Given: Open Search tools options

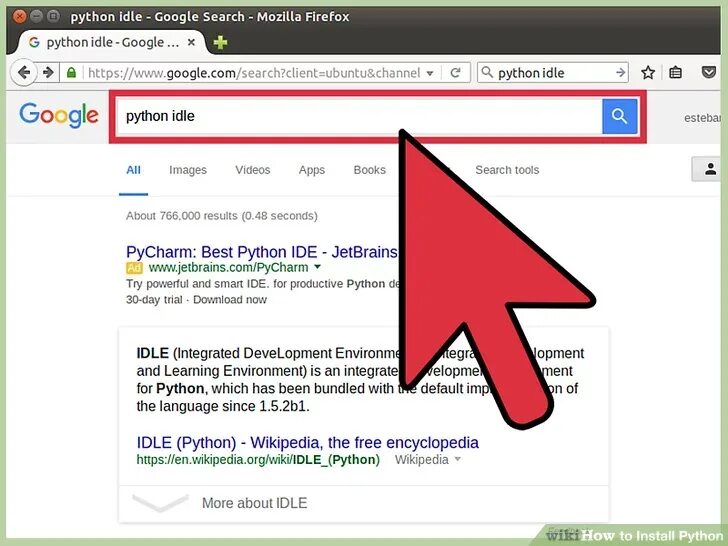Looking at the screenshot, I should coord(507,170).
